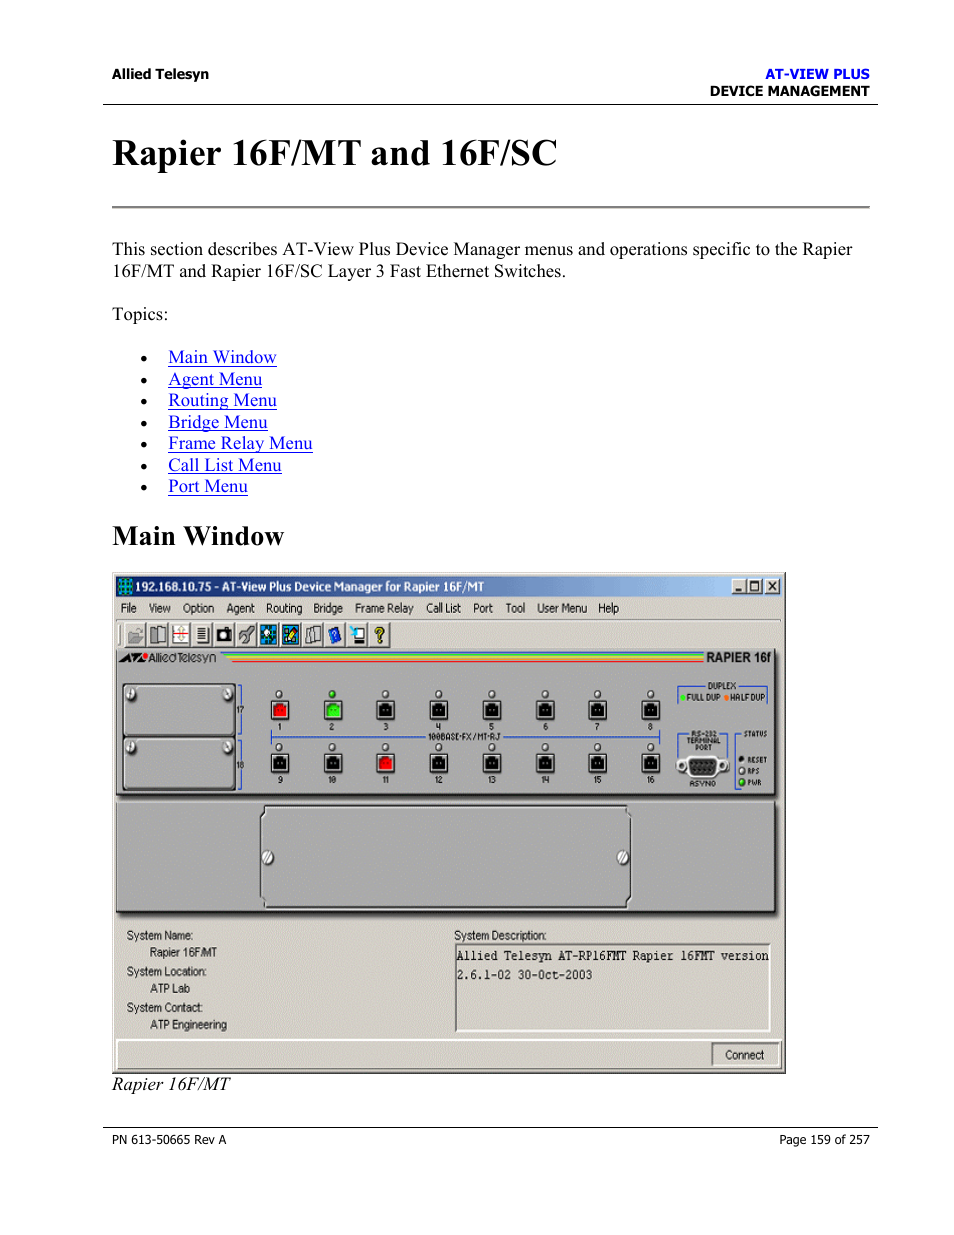Open the Bridge menu in the menu bar
The height and width of the screenshot is (1235, 954).
click(x=328, y=608)
